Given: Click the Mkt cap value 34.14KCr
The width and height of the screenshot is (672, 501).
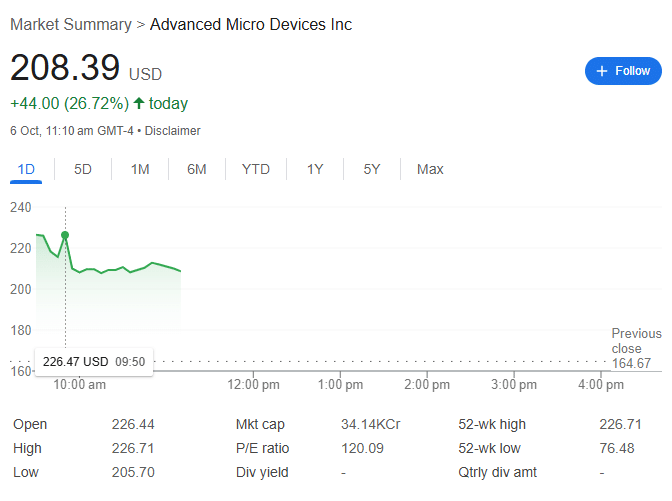Looking at the screenshot, I should pyautogui.click(x=370, y=424).
